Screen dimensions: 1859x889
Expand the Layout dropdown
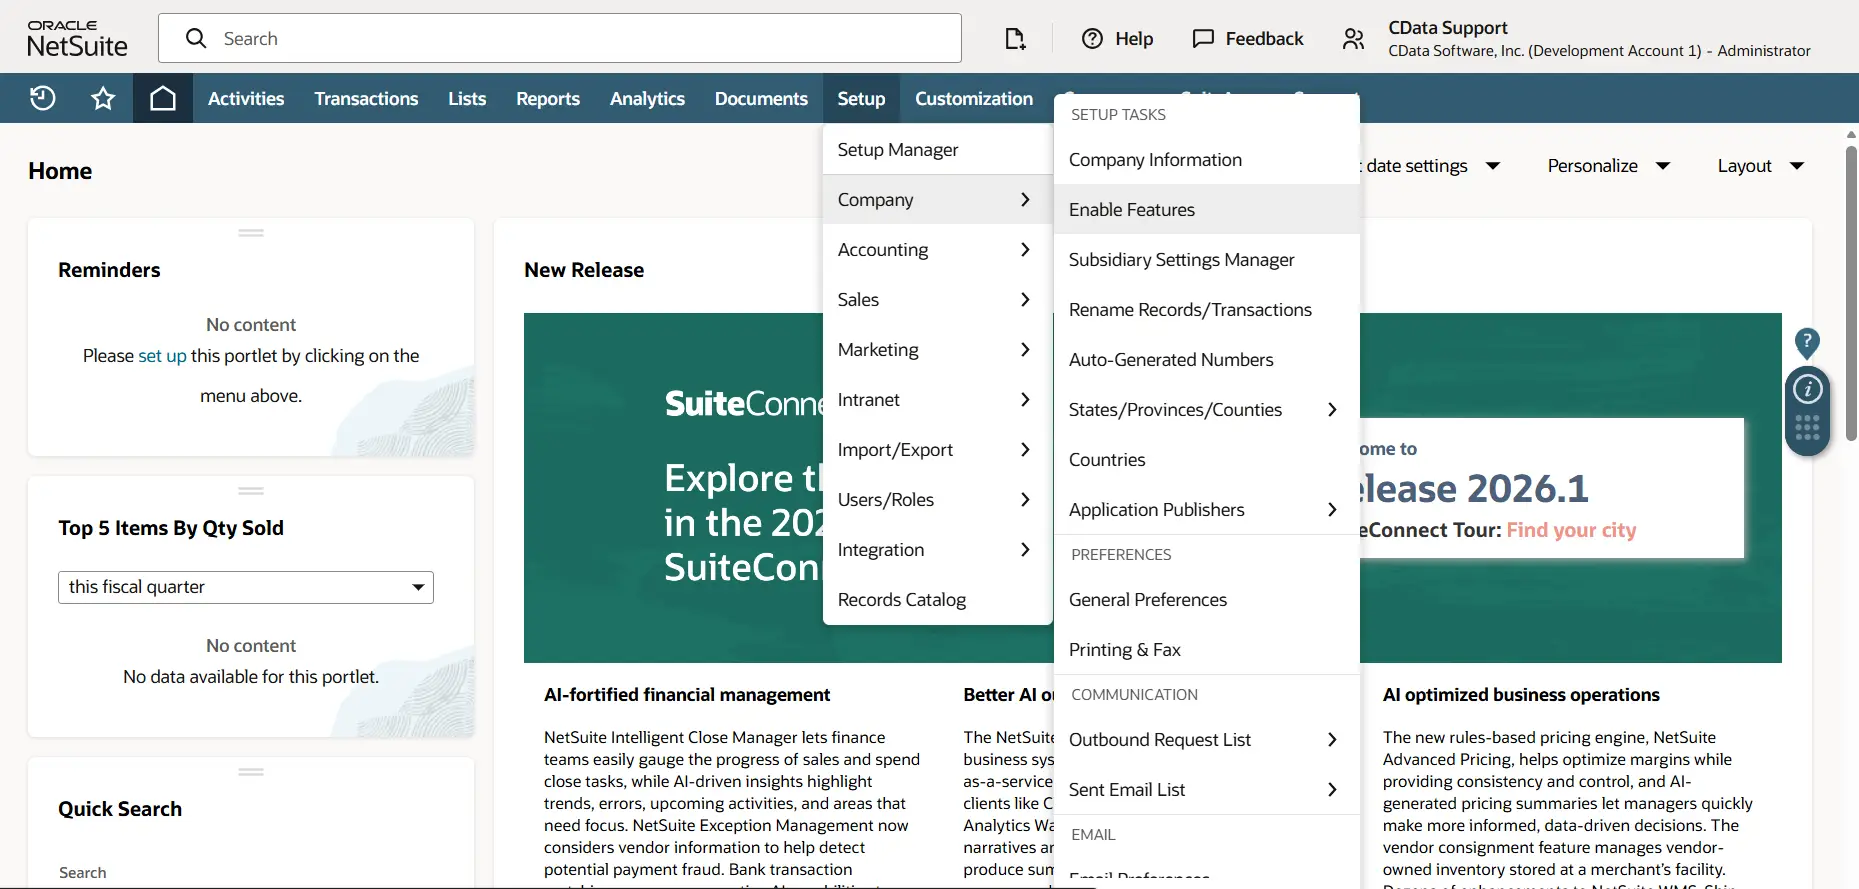coord(1759,166)
